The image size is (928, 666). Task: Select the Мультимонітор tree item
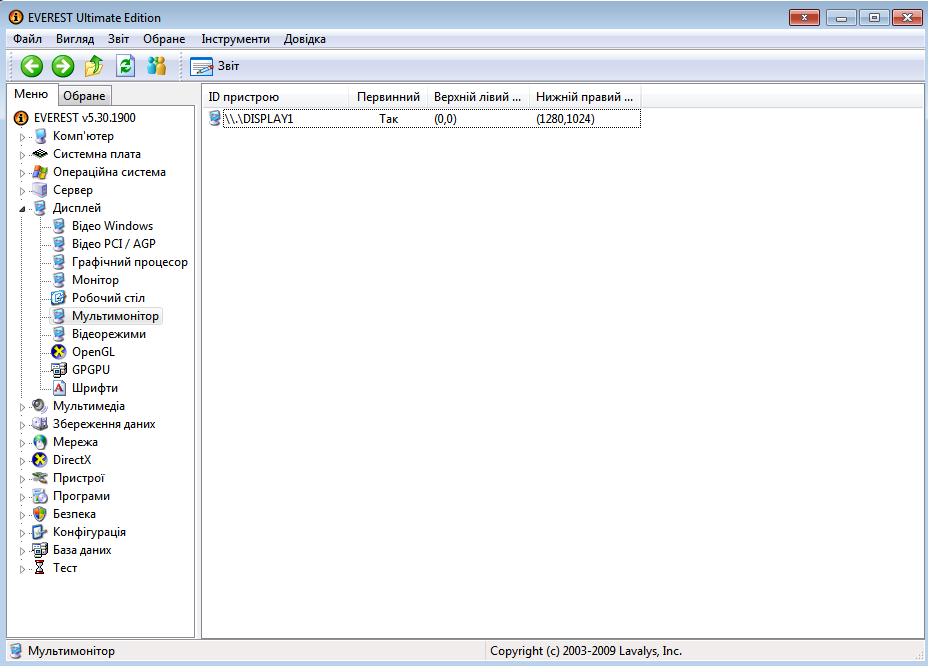point(115,316)
